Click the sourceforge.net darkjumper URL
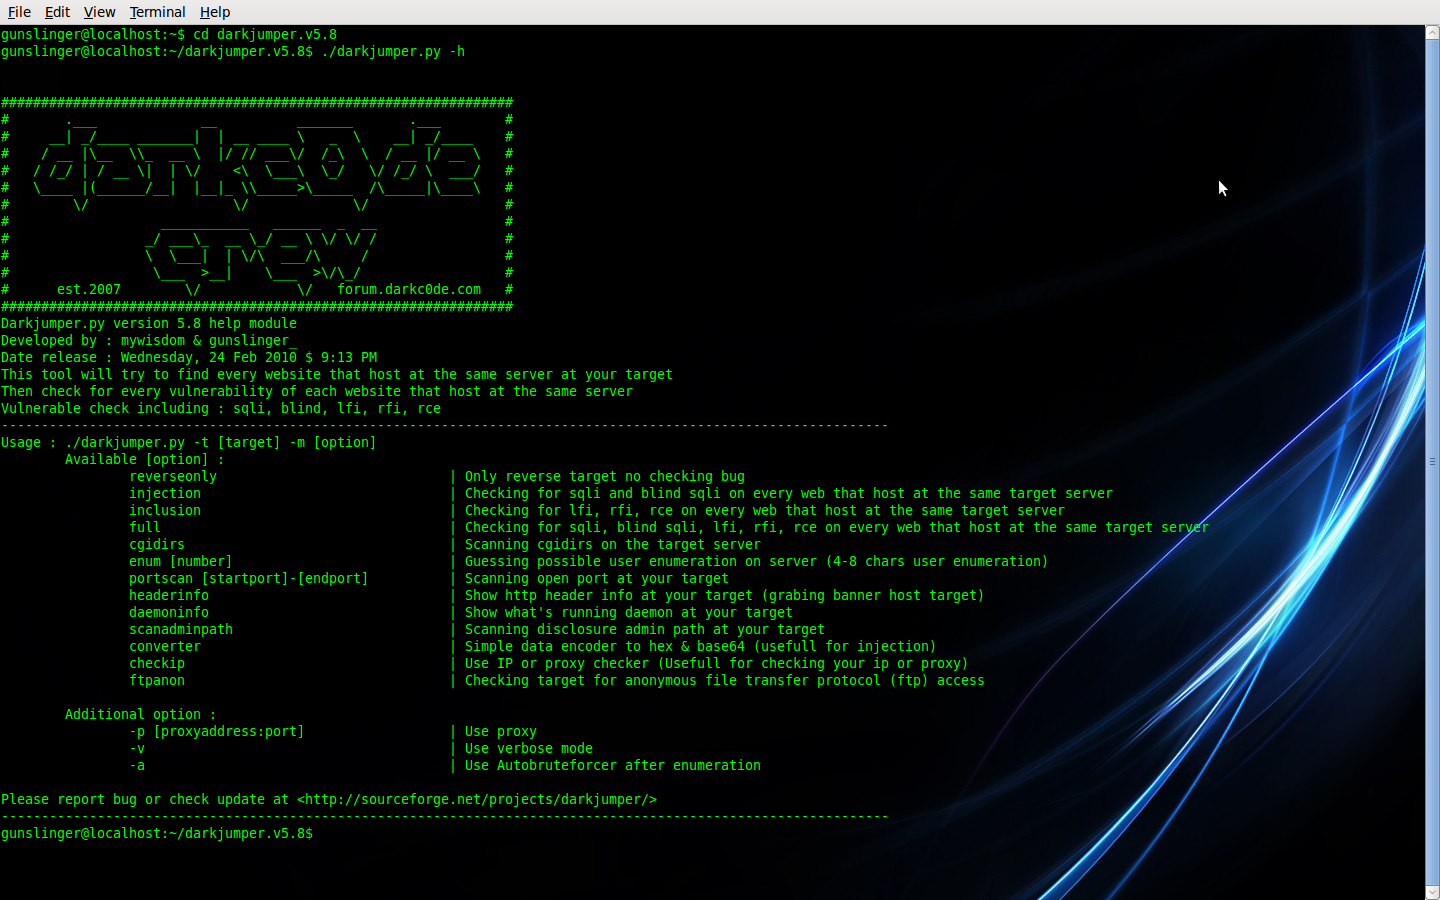 point(477,799)
